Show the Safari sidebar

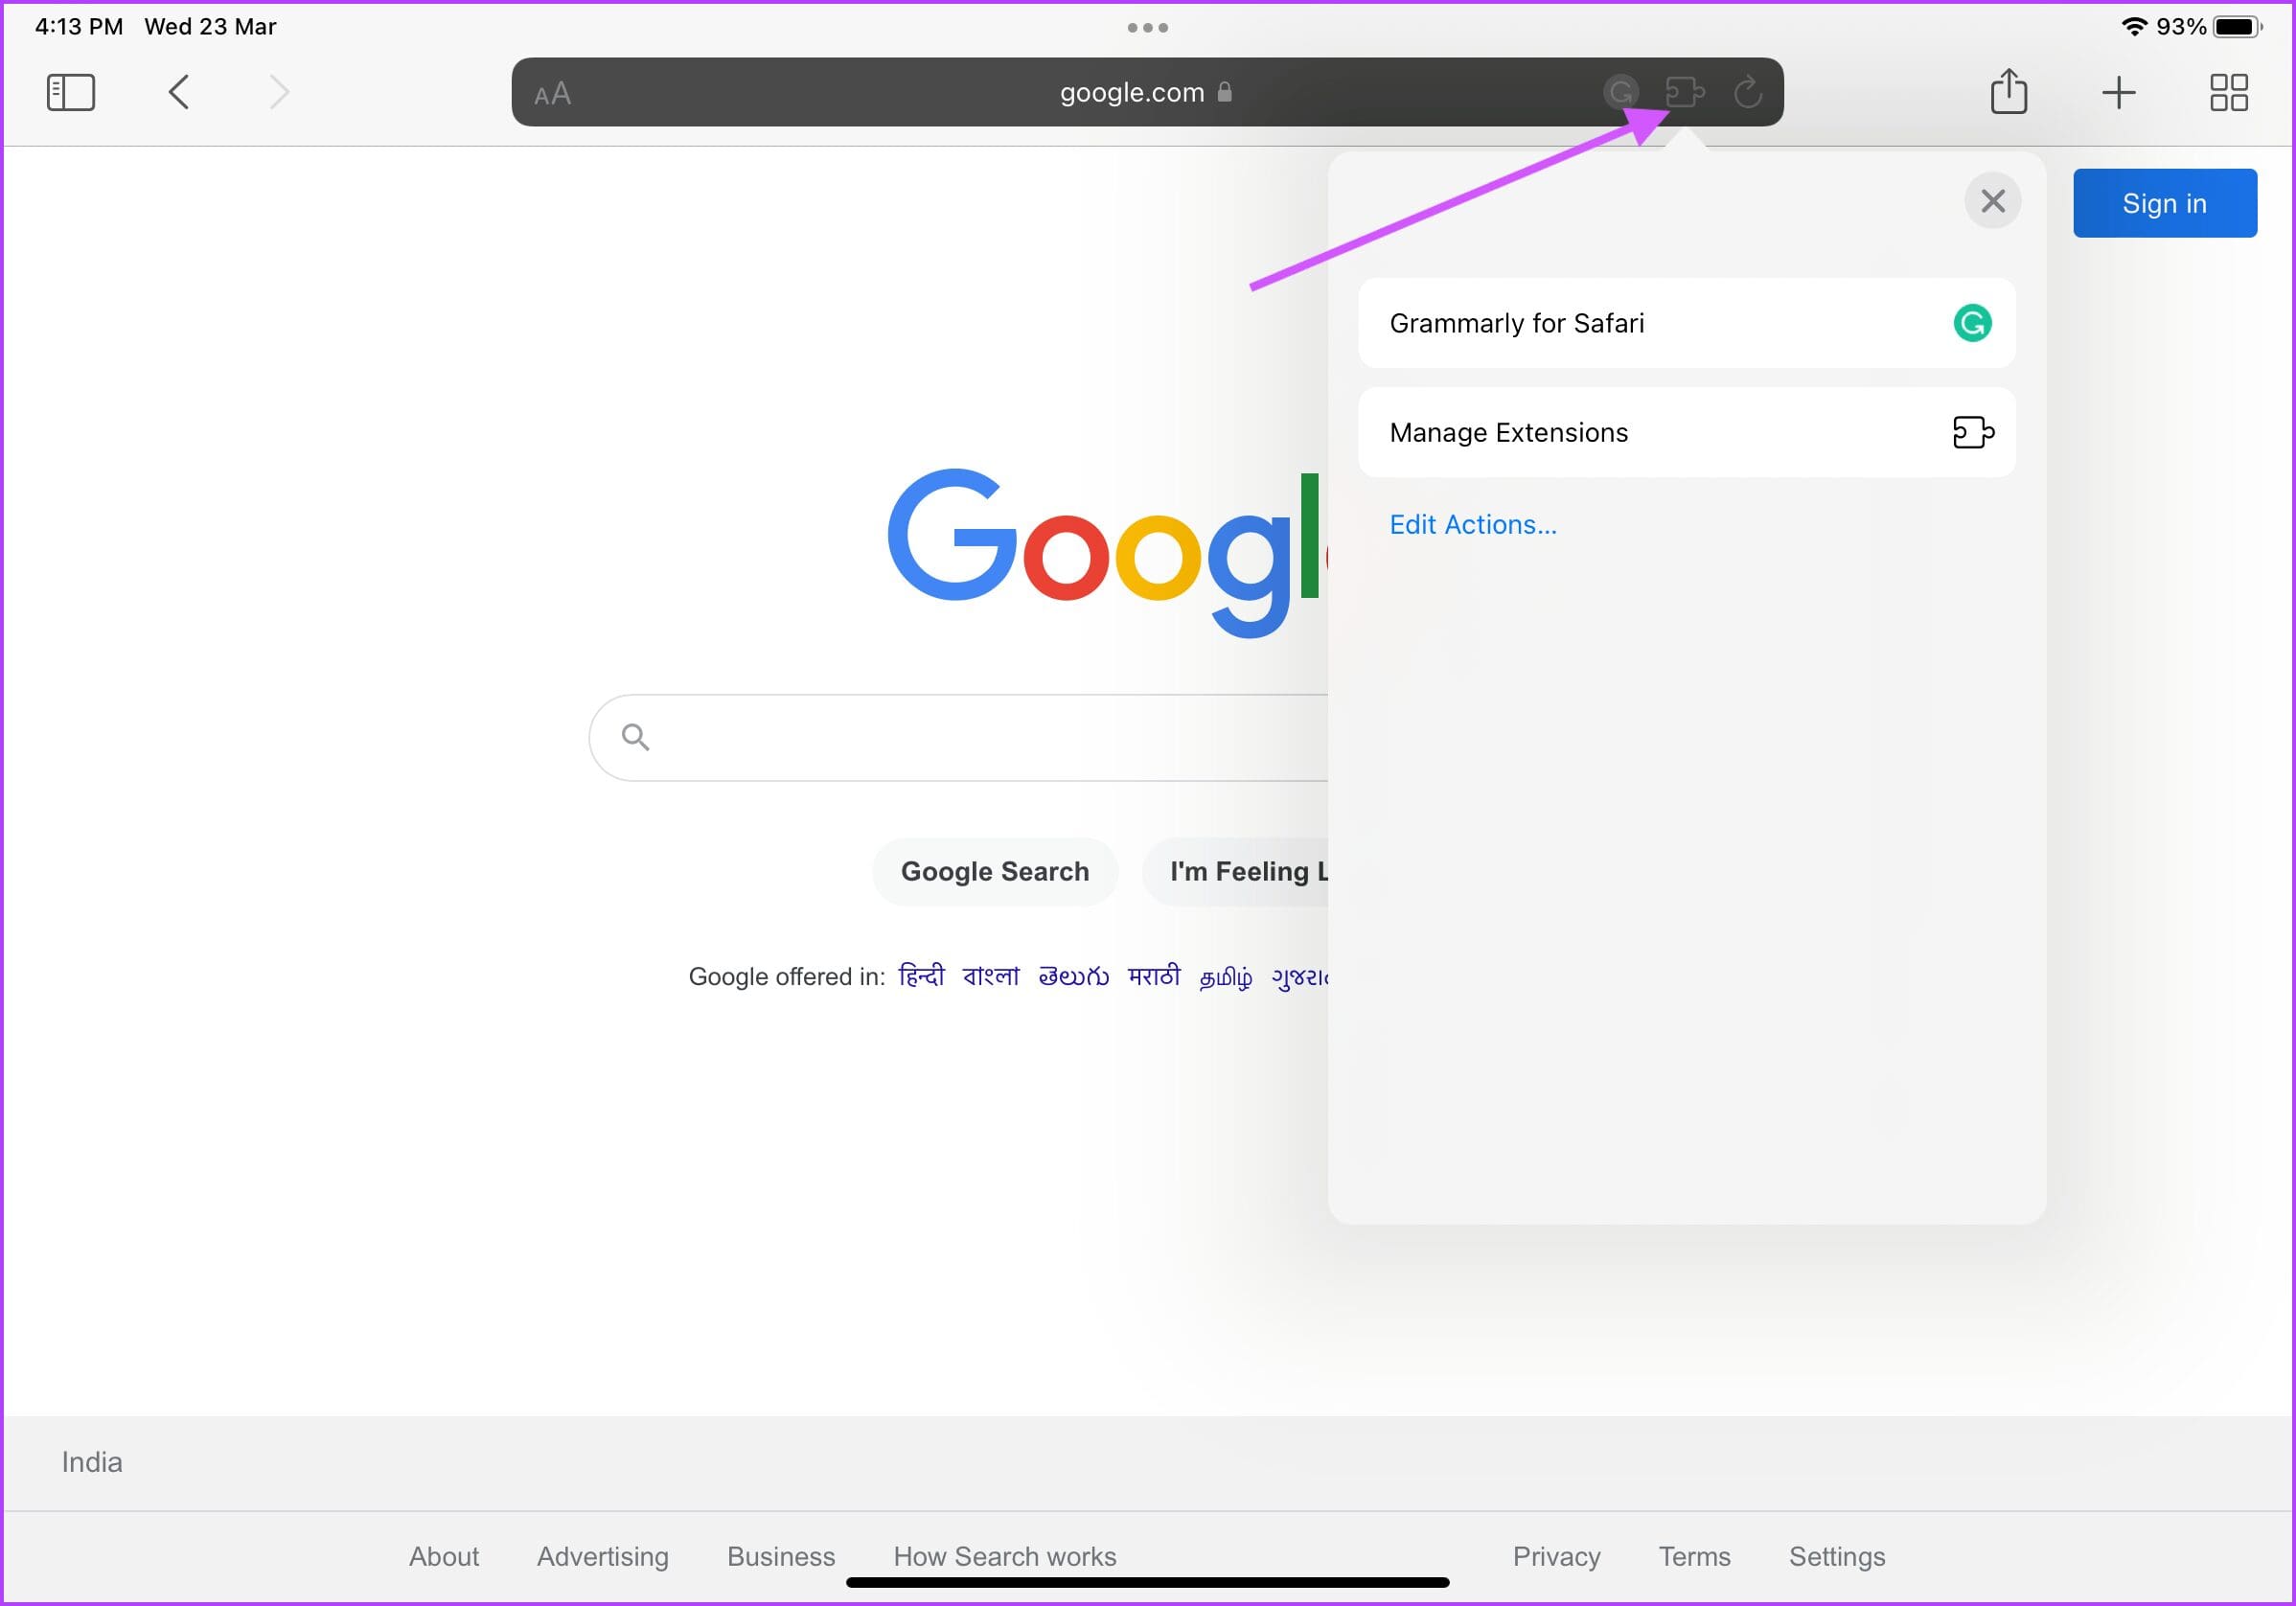pyautogui.click(x=71, y=92)
